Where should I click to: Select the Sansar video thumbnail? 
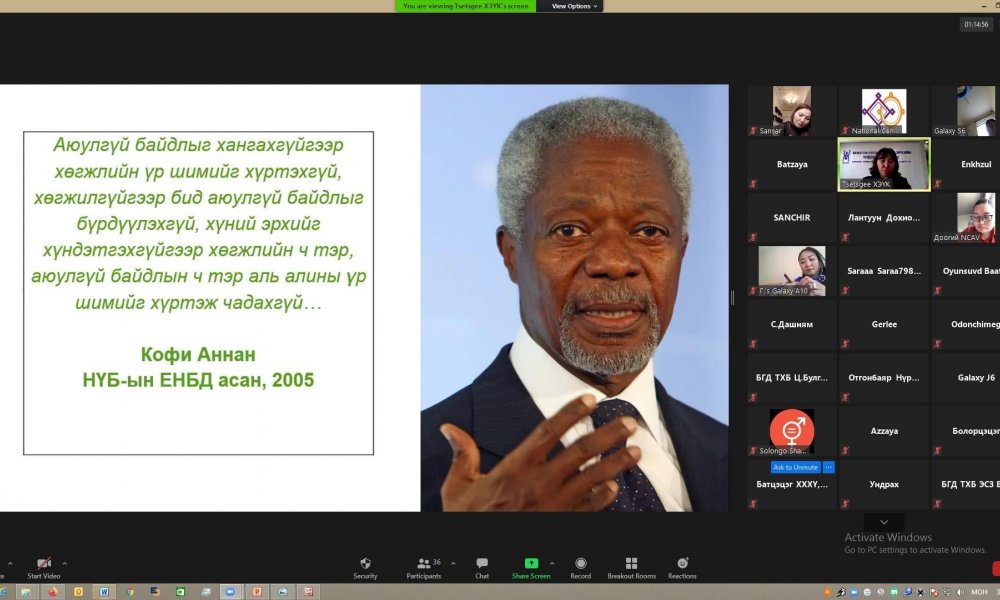click(x=792, y=111)
